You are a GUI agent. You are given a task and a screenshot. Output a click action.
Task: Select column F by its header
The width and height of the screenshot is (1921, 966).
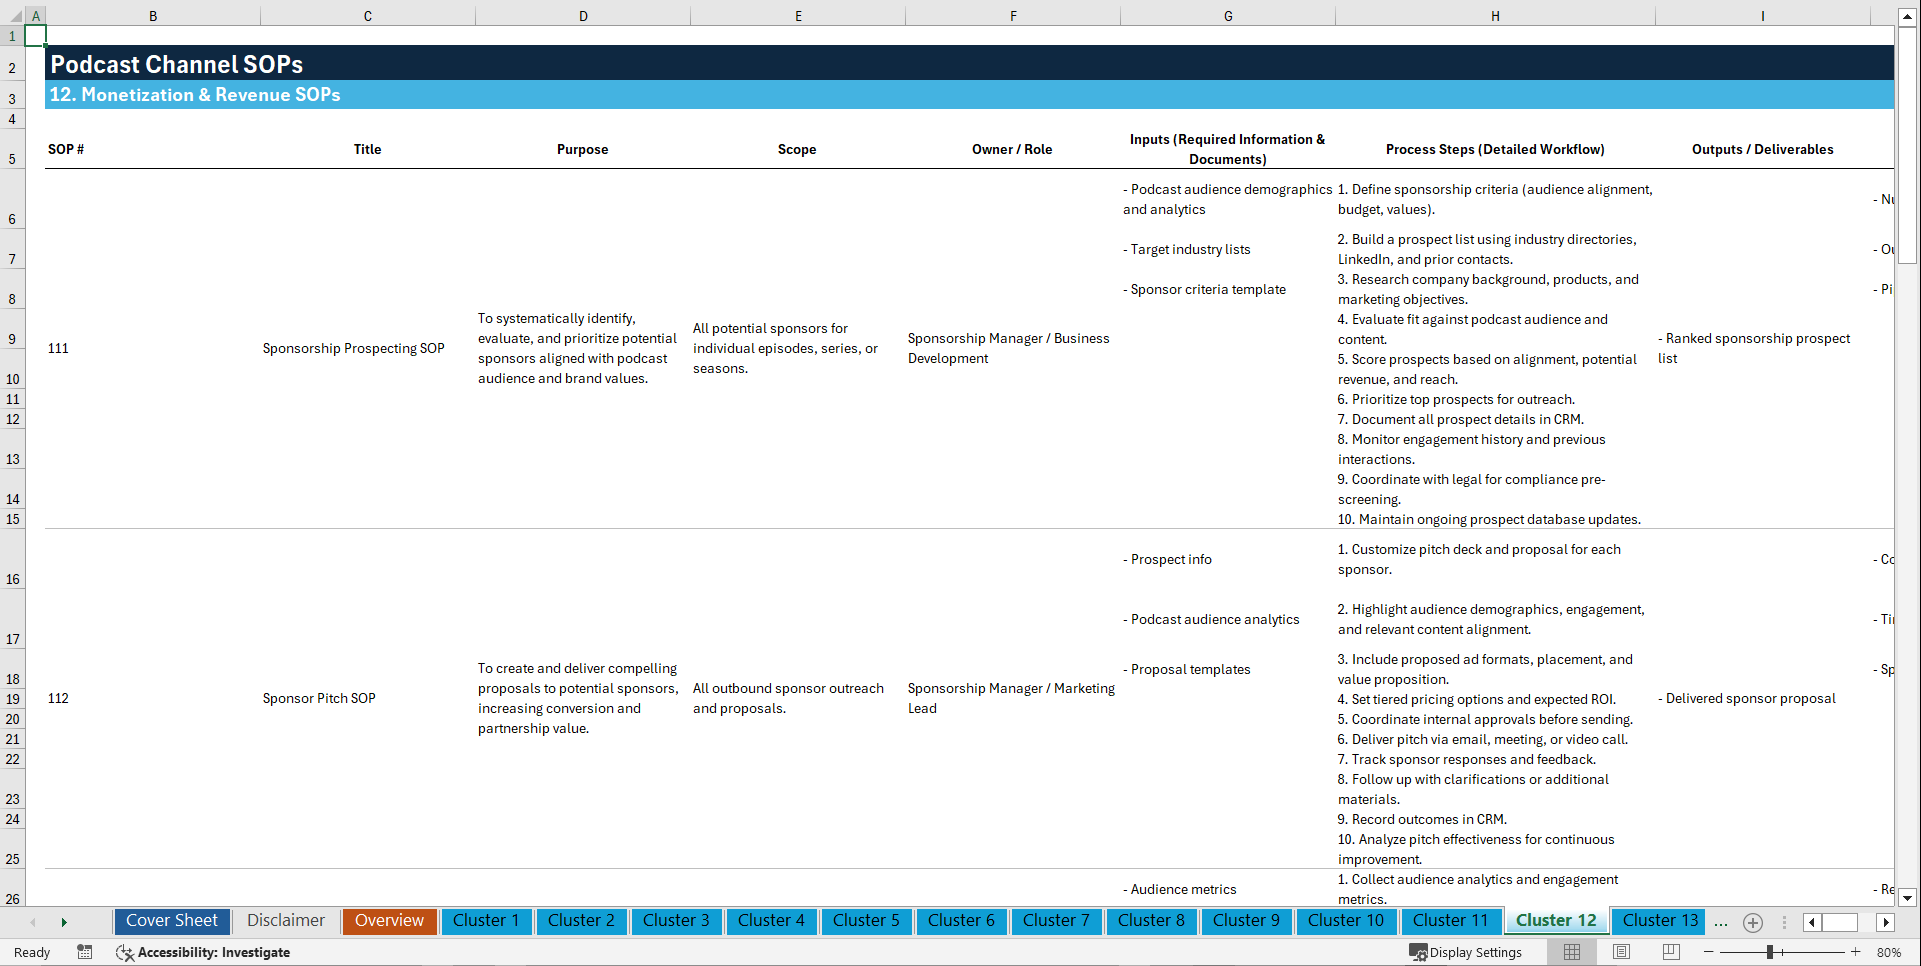pyautogui.click(x=1013, y=16)
